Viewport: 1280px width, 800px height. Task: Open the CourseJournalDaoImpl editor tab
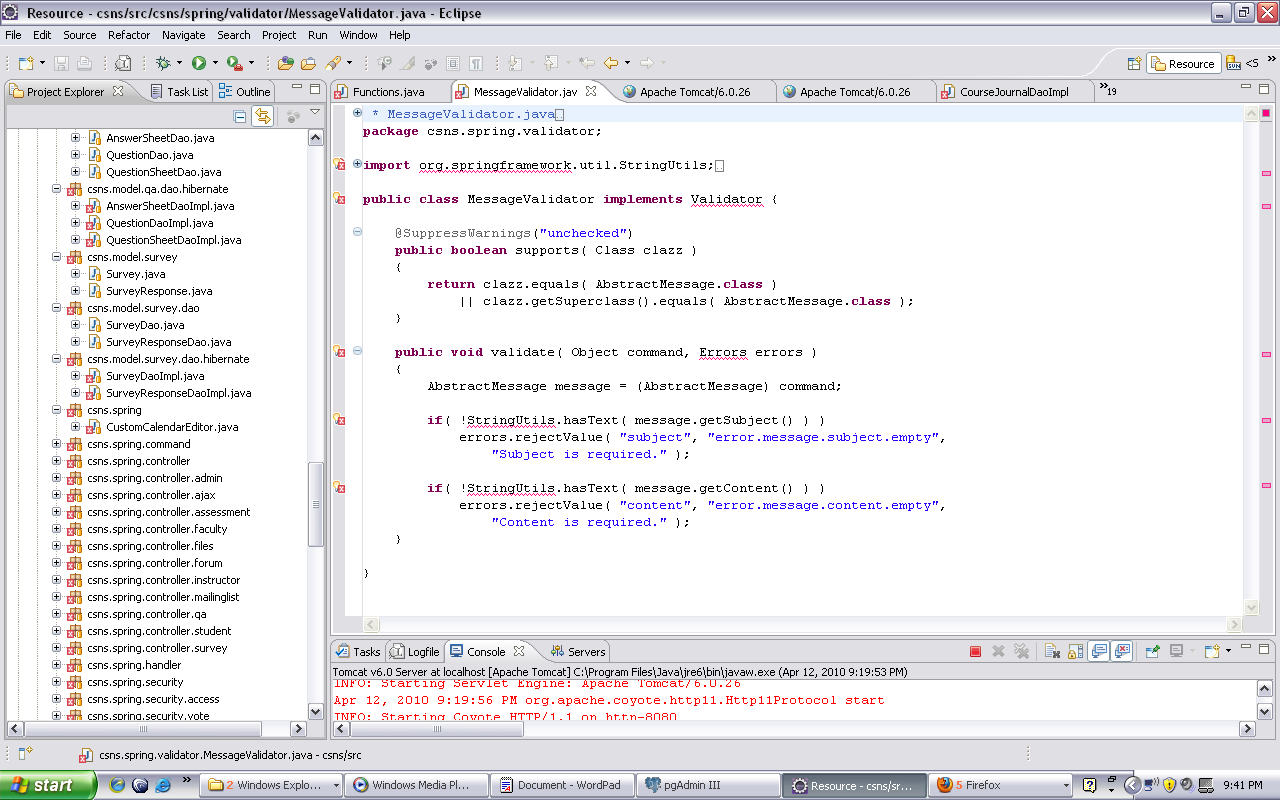pos(1013,92)
